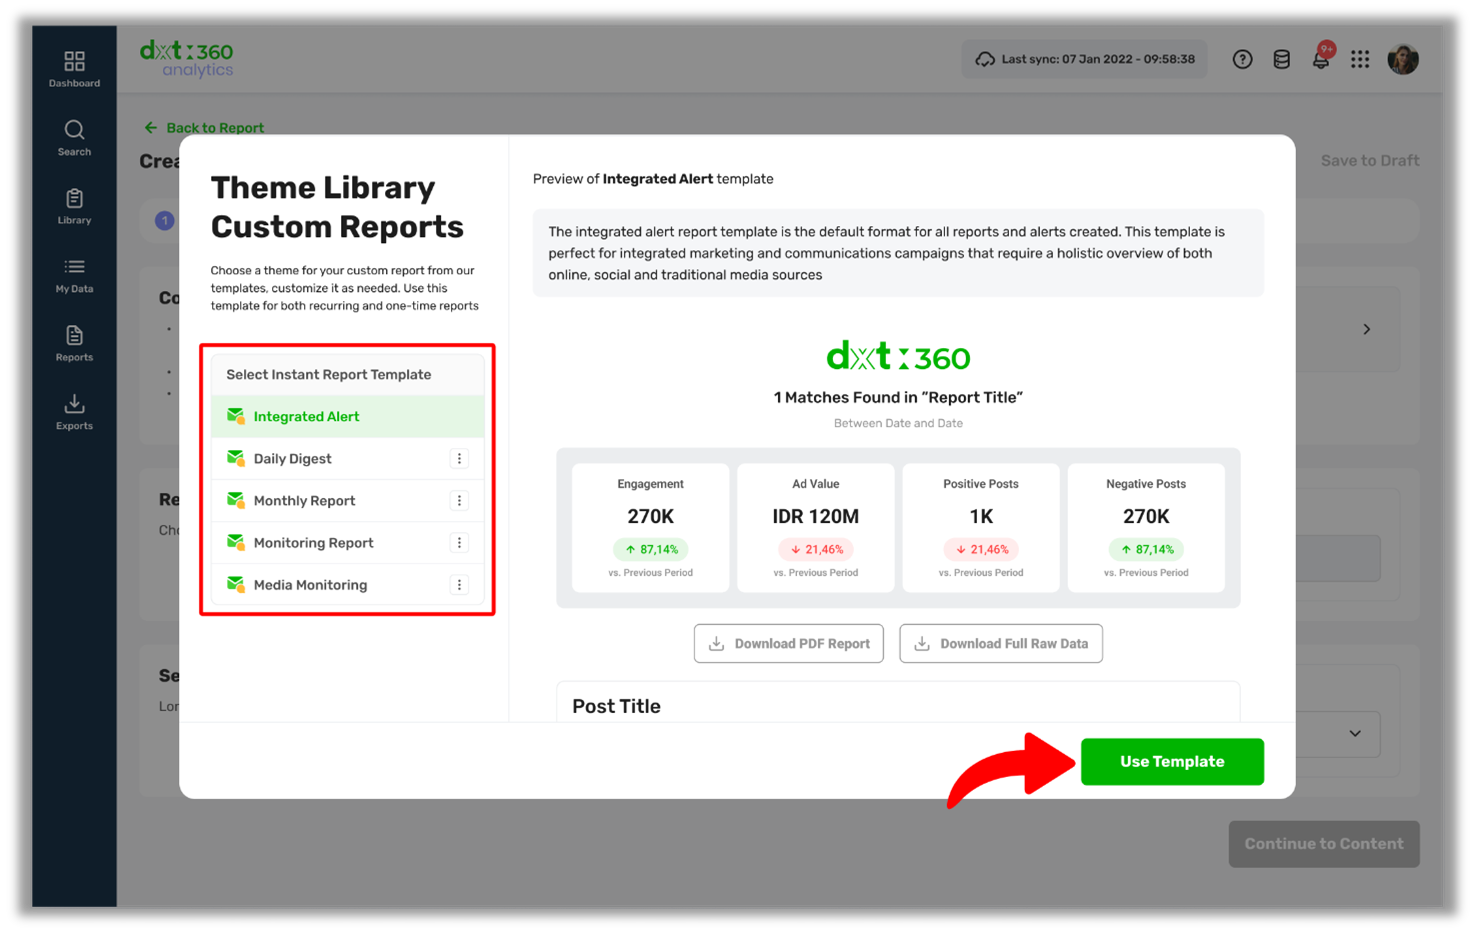Click the "Last sync: 07 Jan 2022 - 09:58:38" text

pos(1098,59)
